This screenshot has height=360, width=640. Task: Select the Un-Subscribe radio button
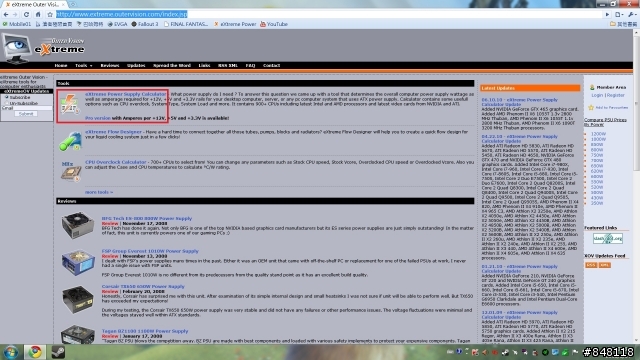tap(7, 103)
